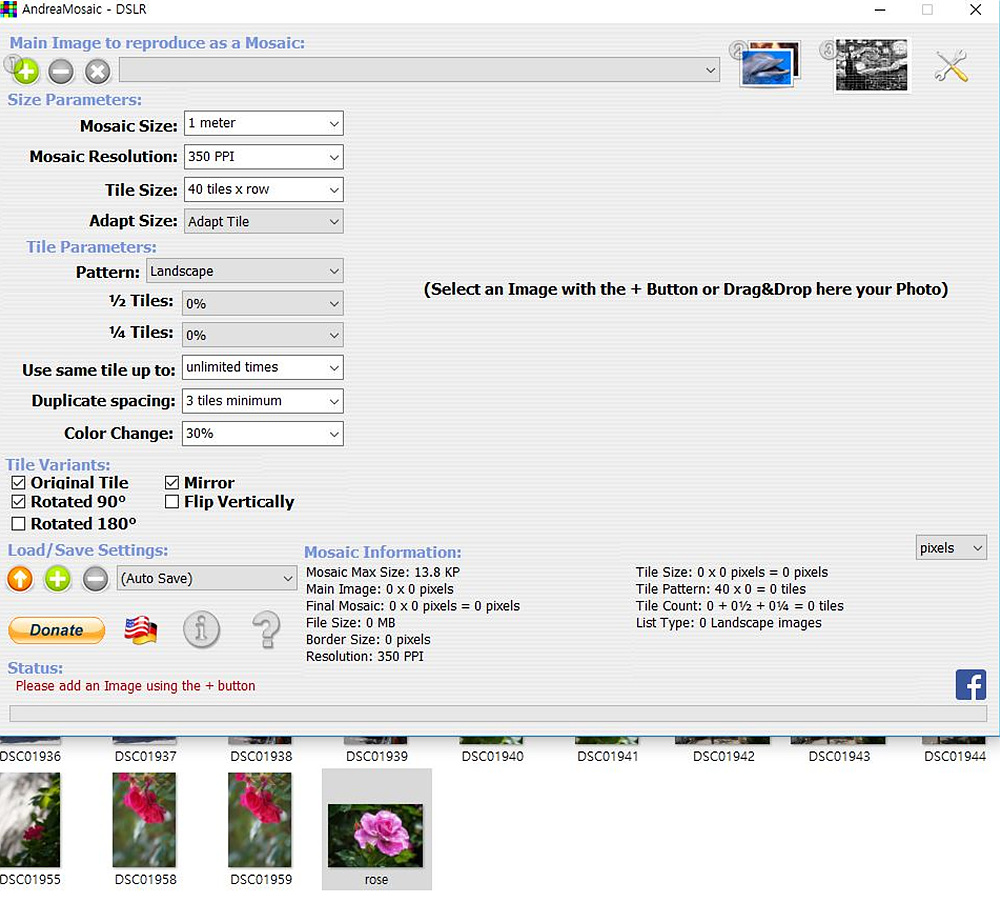The image size is (1000, 901).
Task: Open Color Change dropdown
Action: 263,434
